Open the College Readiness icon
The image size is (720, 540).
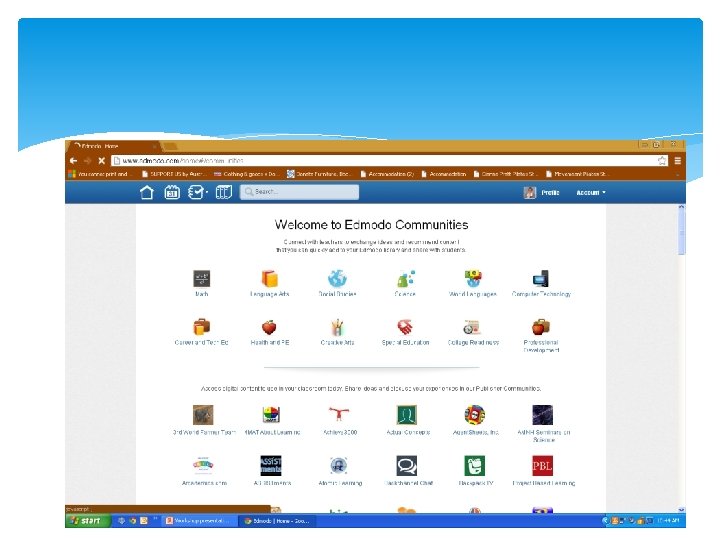[472, 327]
